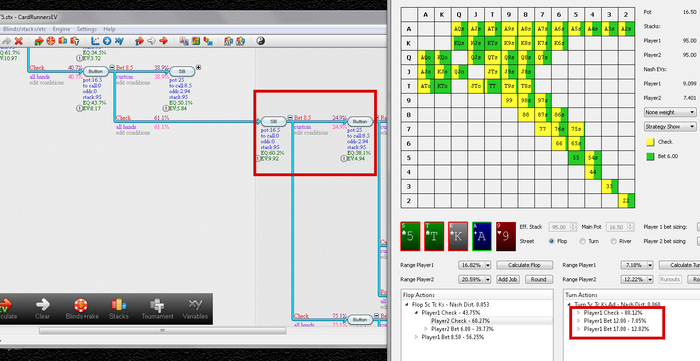Open the Strategy Show dropdown

click(x=670, y=127)
